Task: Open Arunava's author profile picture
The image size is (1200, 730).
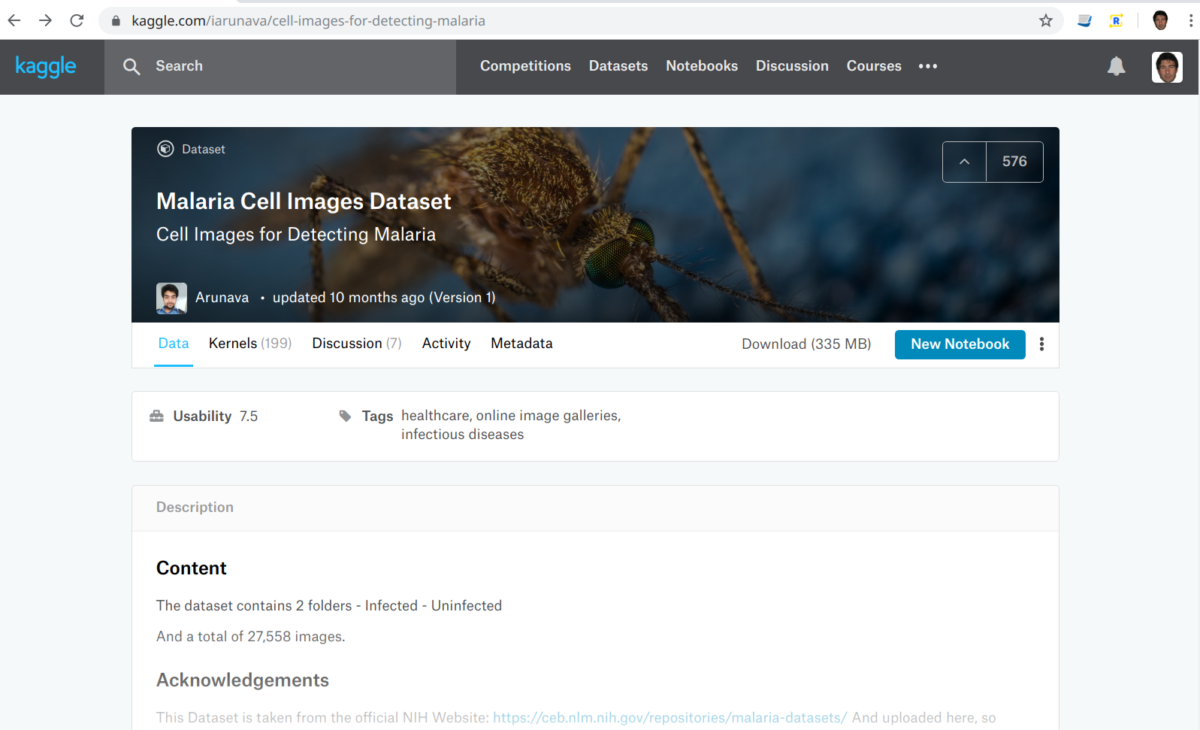Action: [171, 298]
